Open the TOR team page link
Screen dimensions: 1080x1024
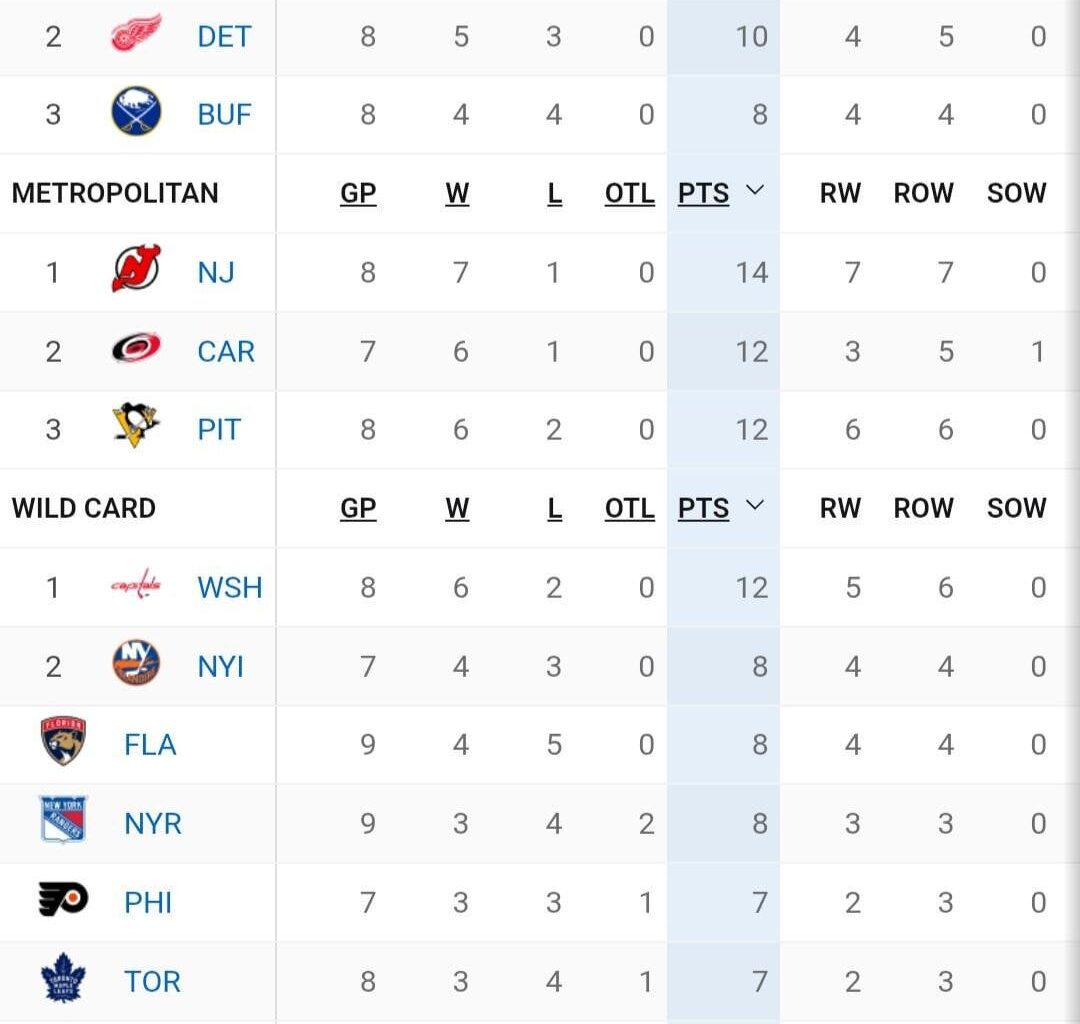click(152, 981)
